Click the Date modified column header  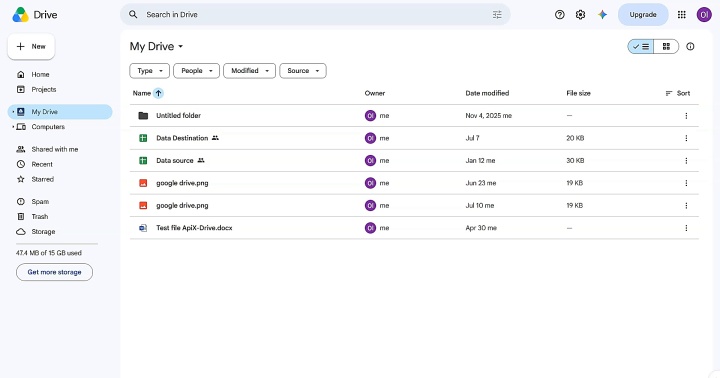pos(487,93)
